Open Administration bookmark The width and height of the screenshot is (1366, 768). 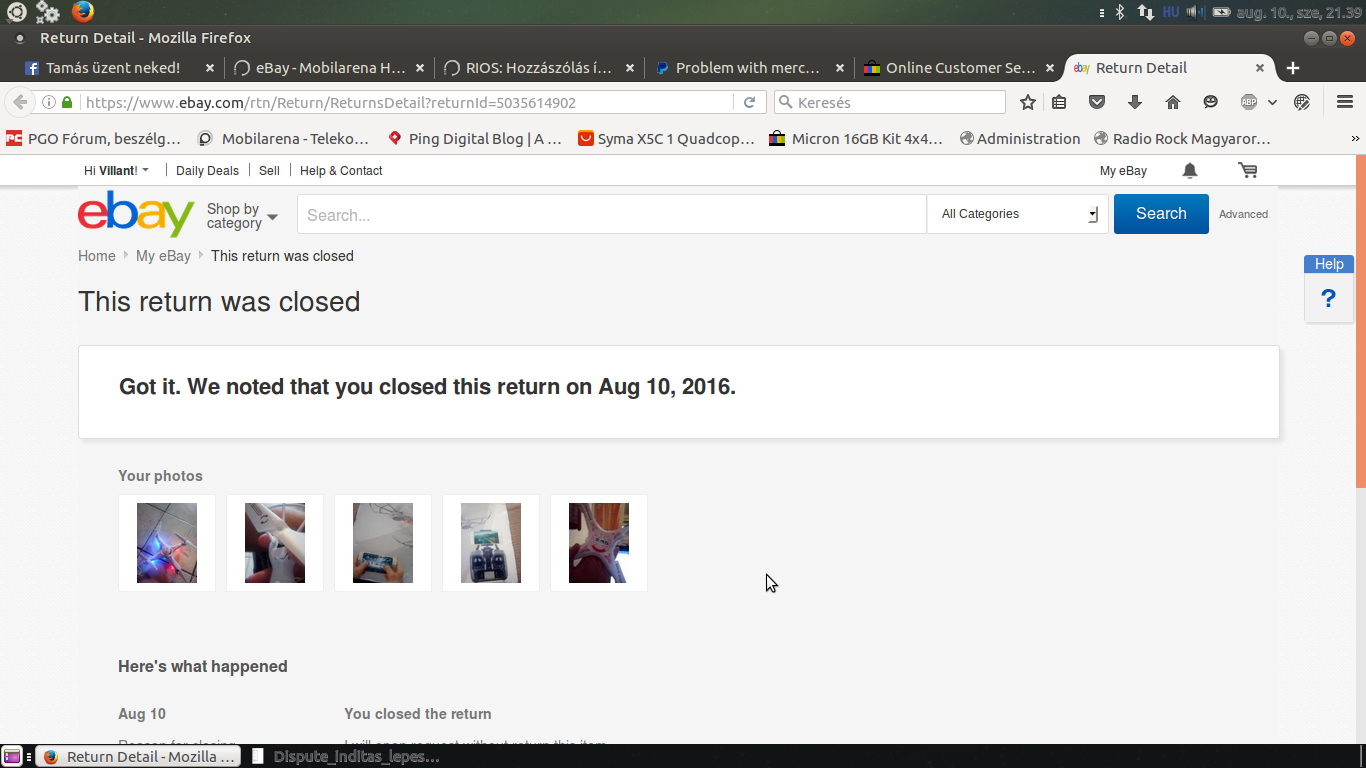(x=1020, y=139)
